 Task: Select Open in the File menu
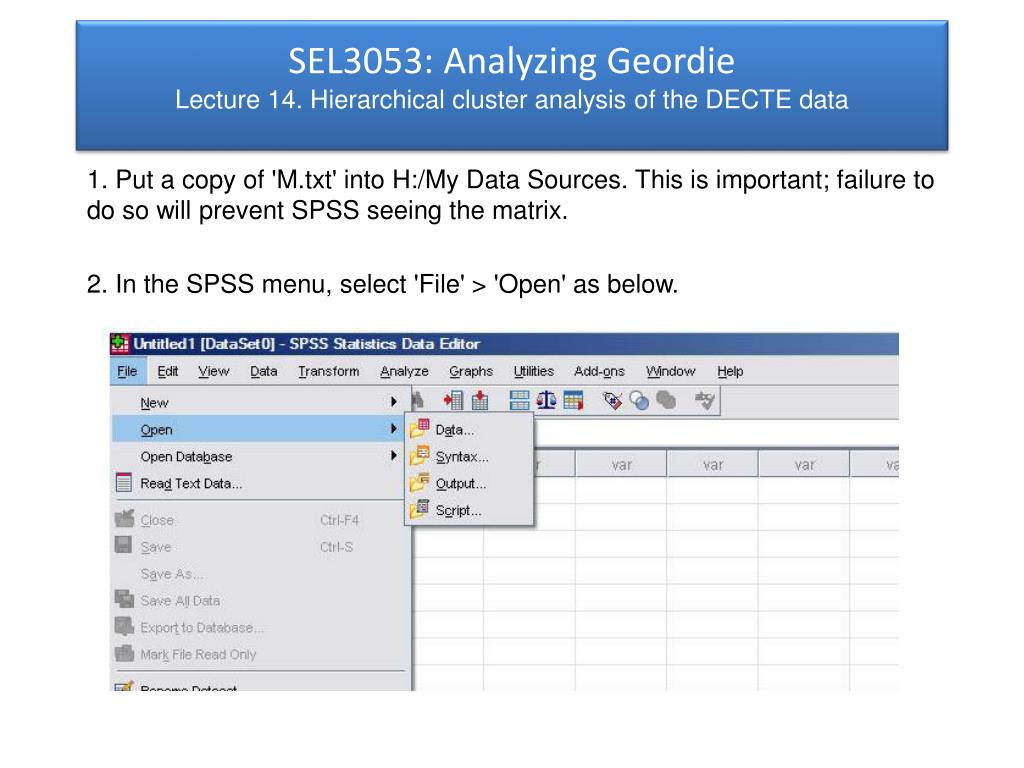coord(262,429)
